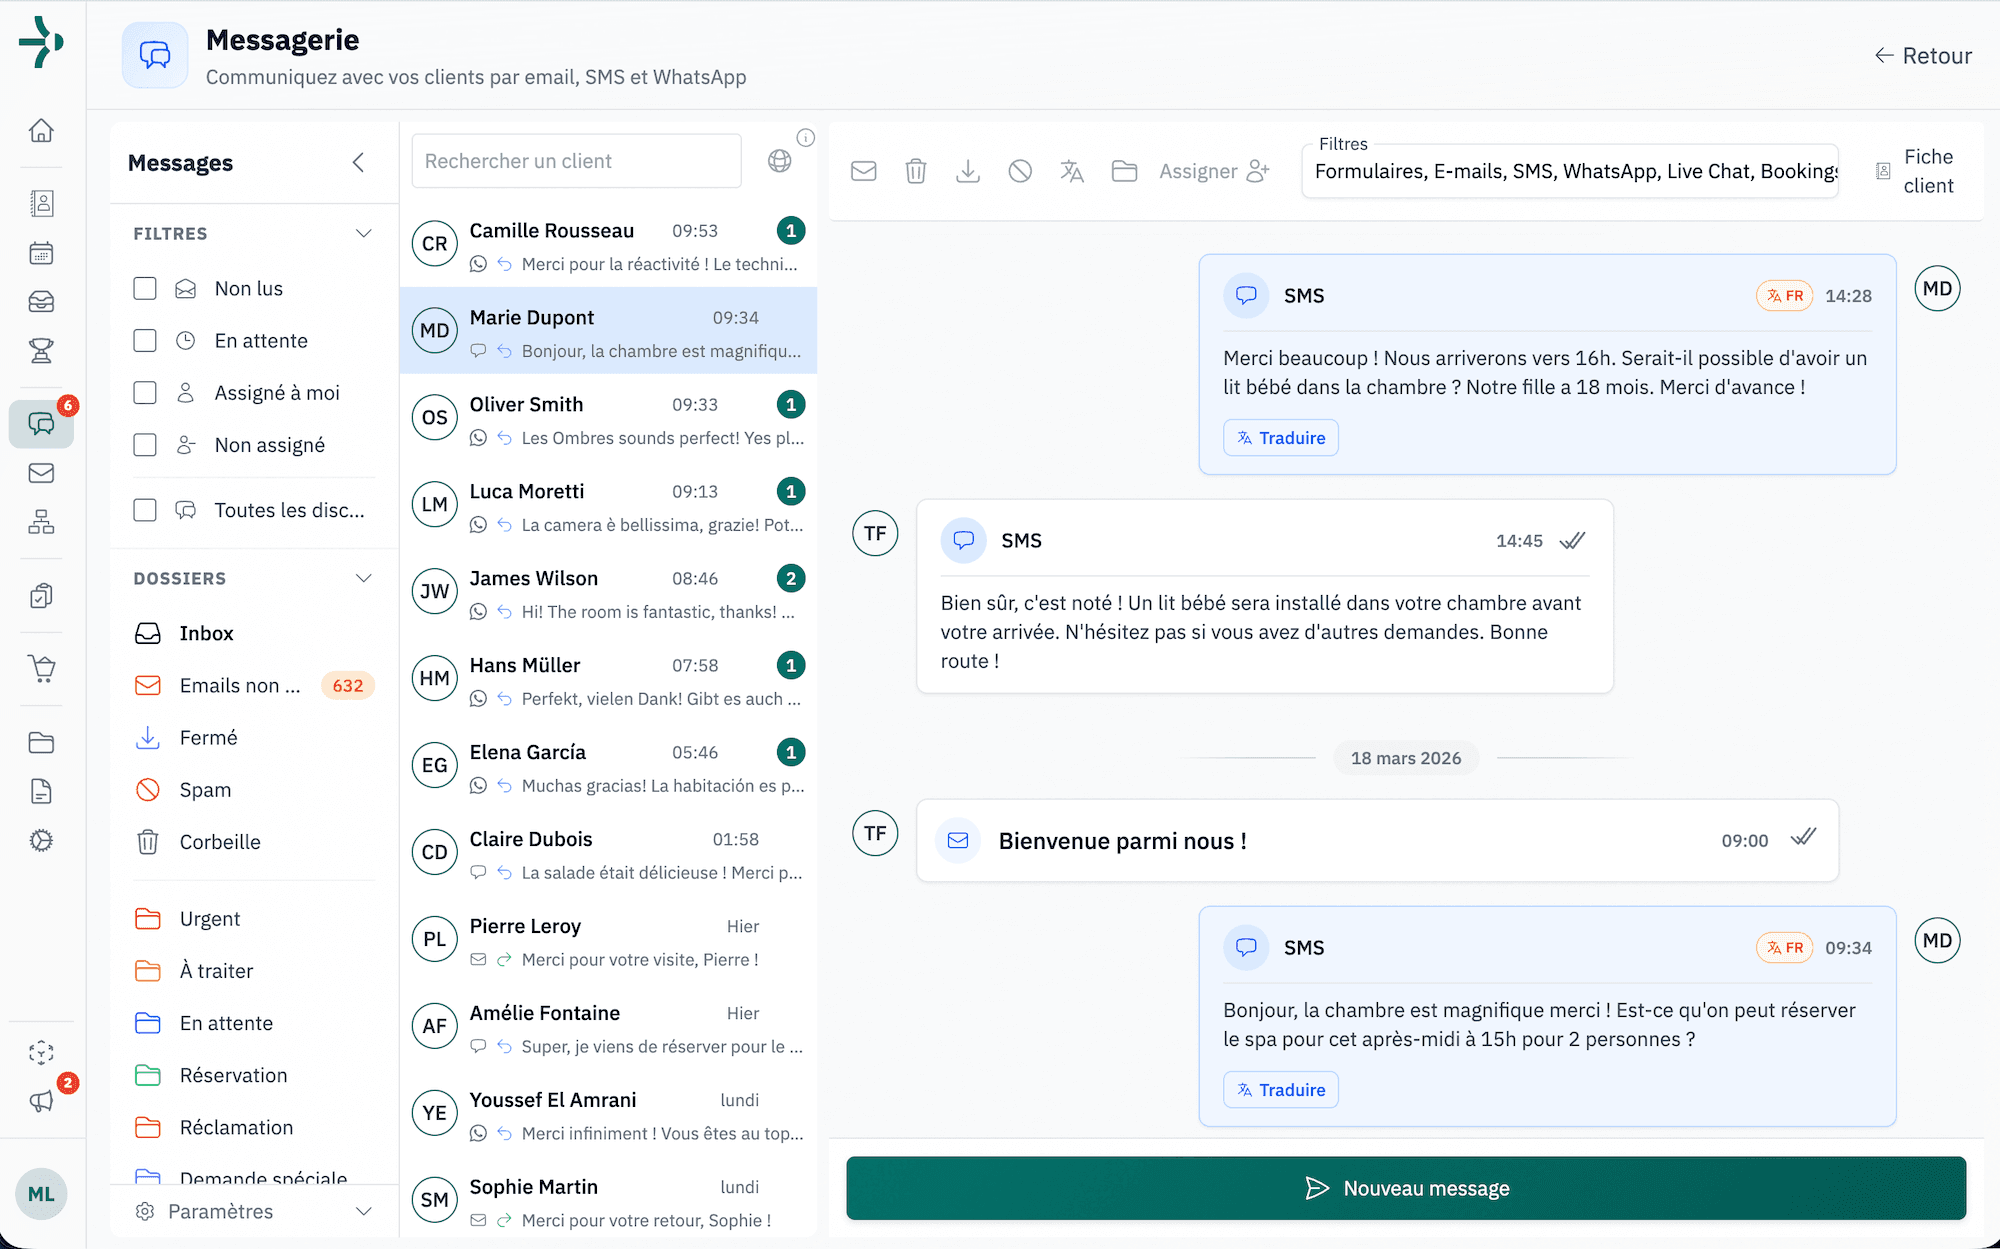This screenshot has height=1249, width=2000.
Task: Select the trophy icon in the sidebar
Action: point(41,351)
